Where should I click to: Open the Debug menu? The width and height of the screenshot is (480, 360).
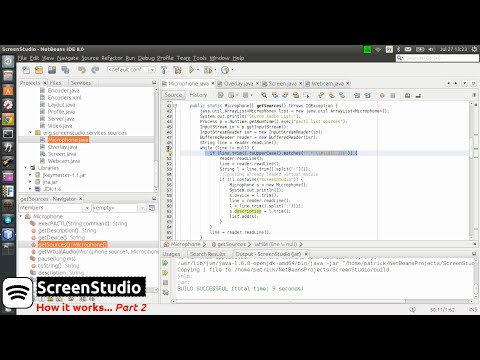(146, 58)
